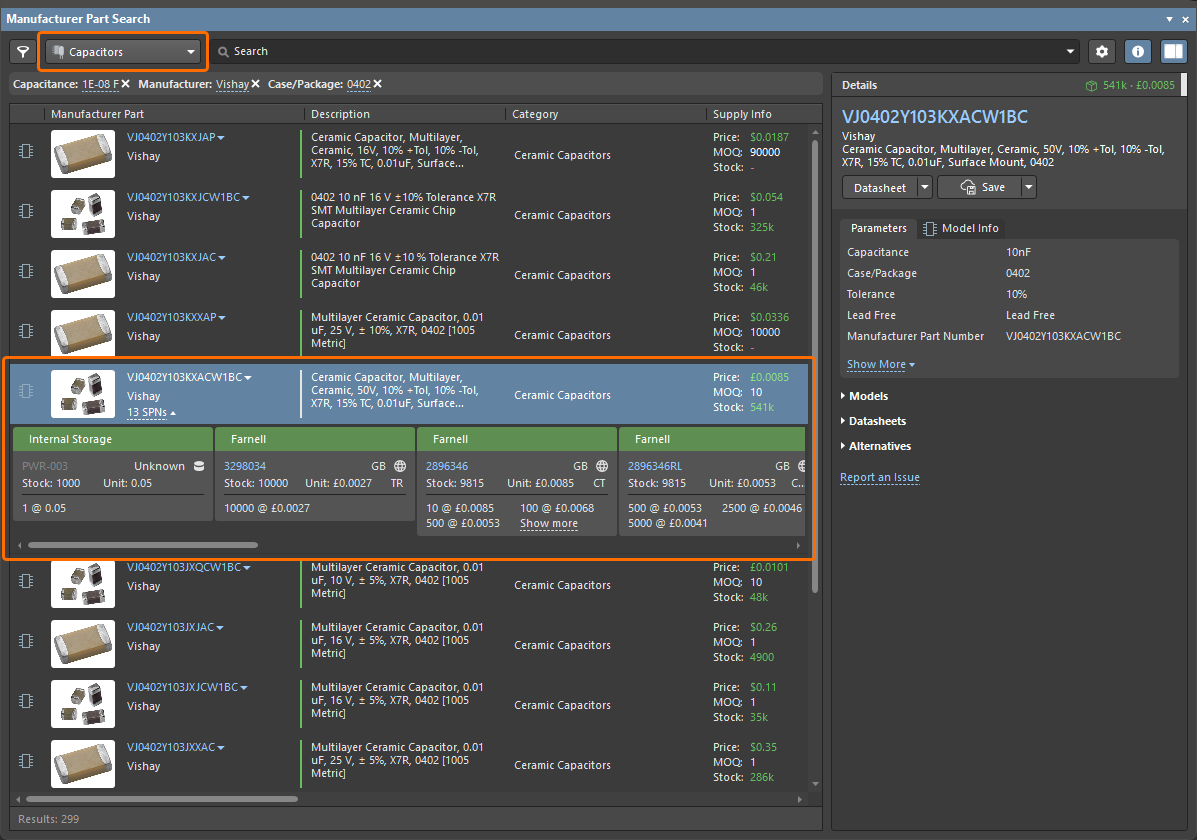Select the Parameters tab
The height and width of the screenshot is (840, 1197).
878,228
